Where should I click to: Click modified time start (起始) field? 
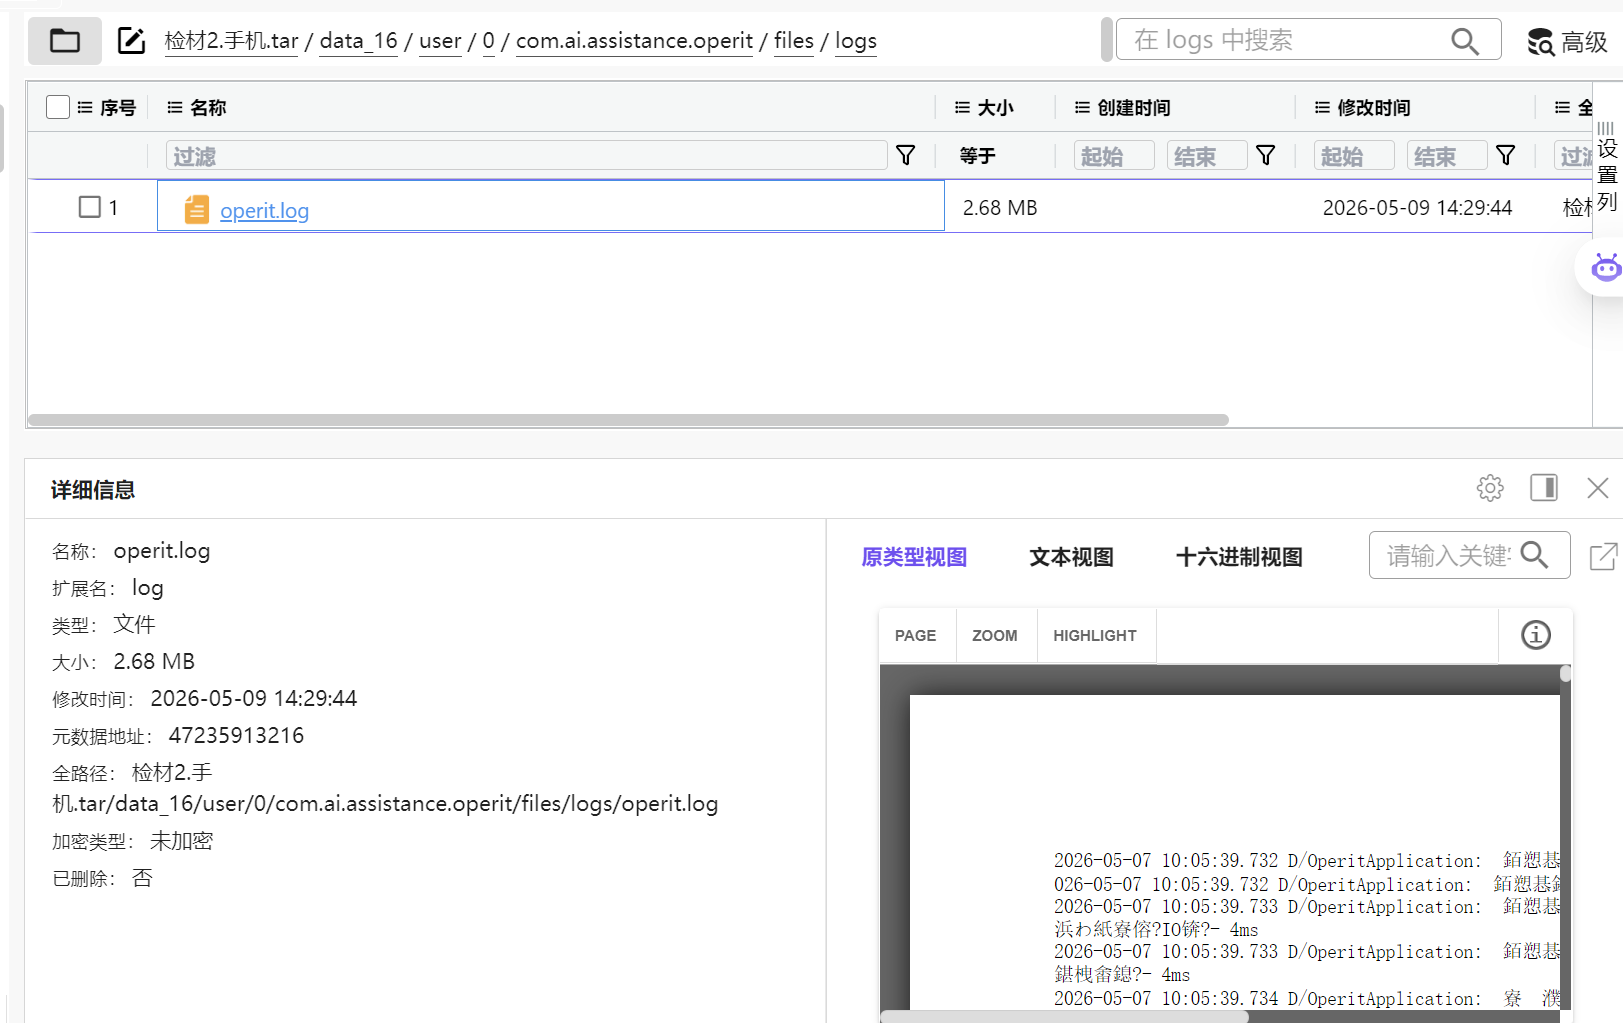(x=1354, y=156)
